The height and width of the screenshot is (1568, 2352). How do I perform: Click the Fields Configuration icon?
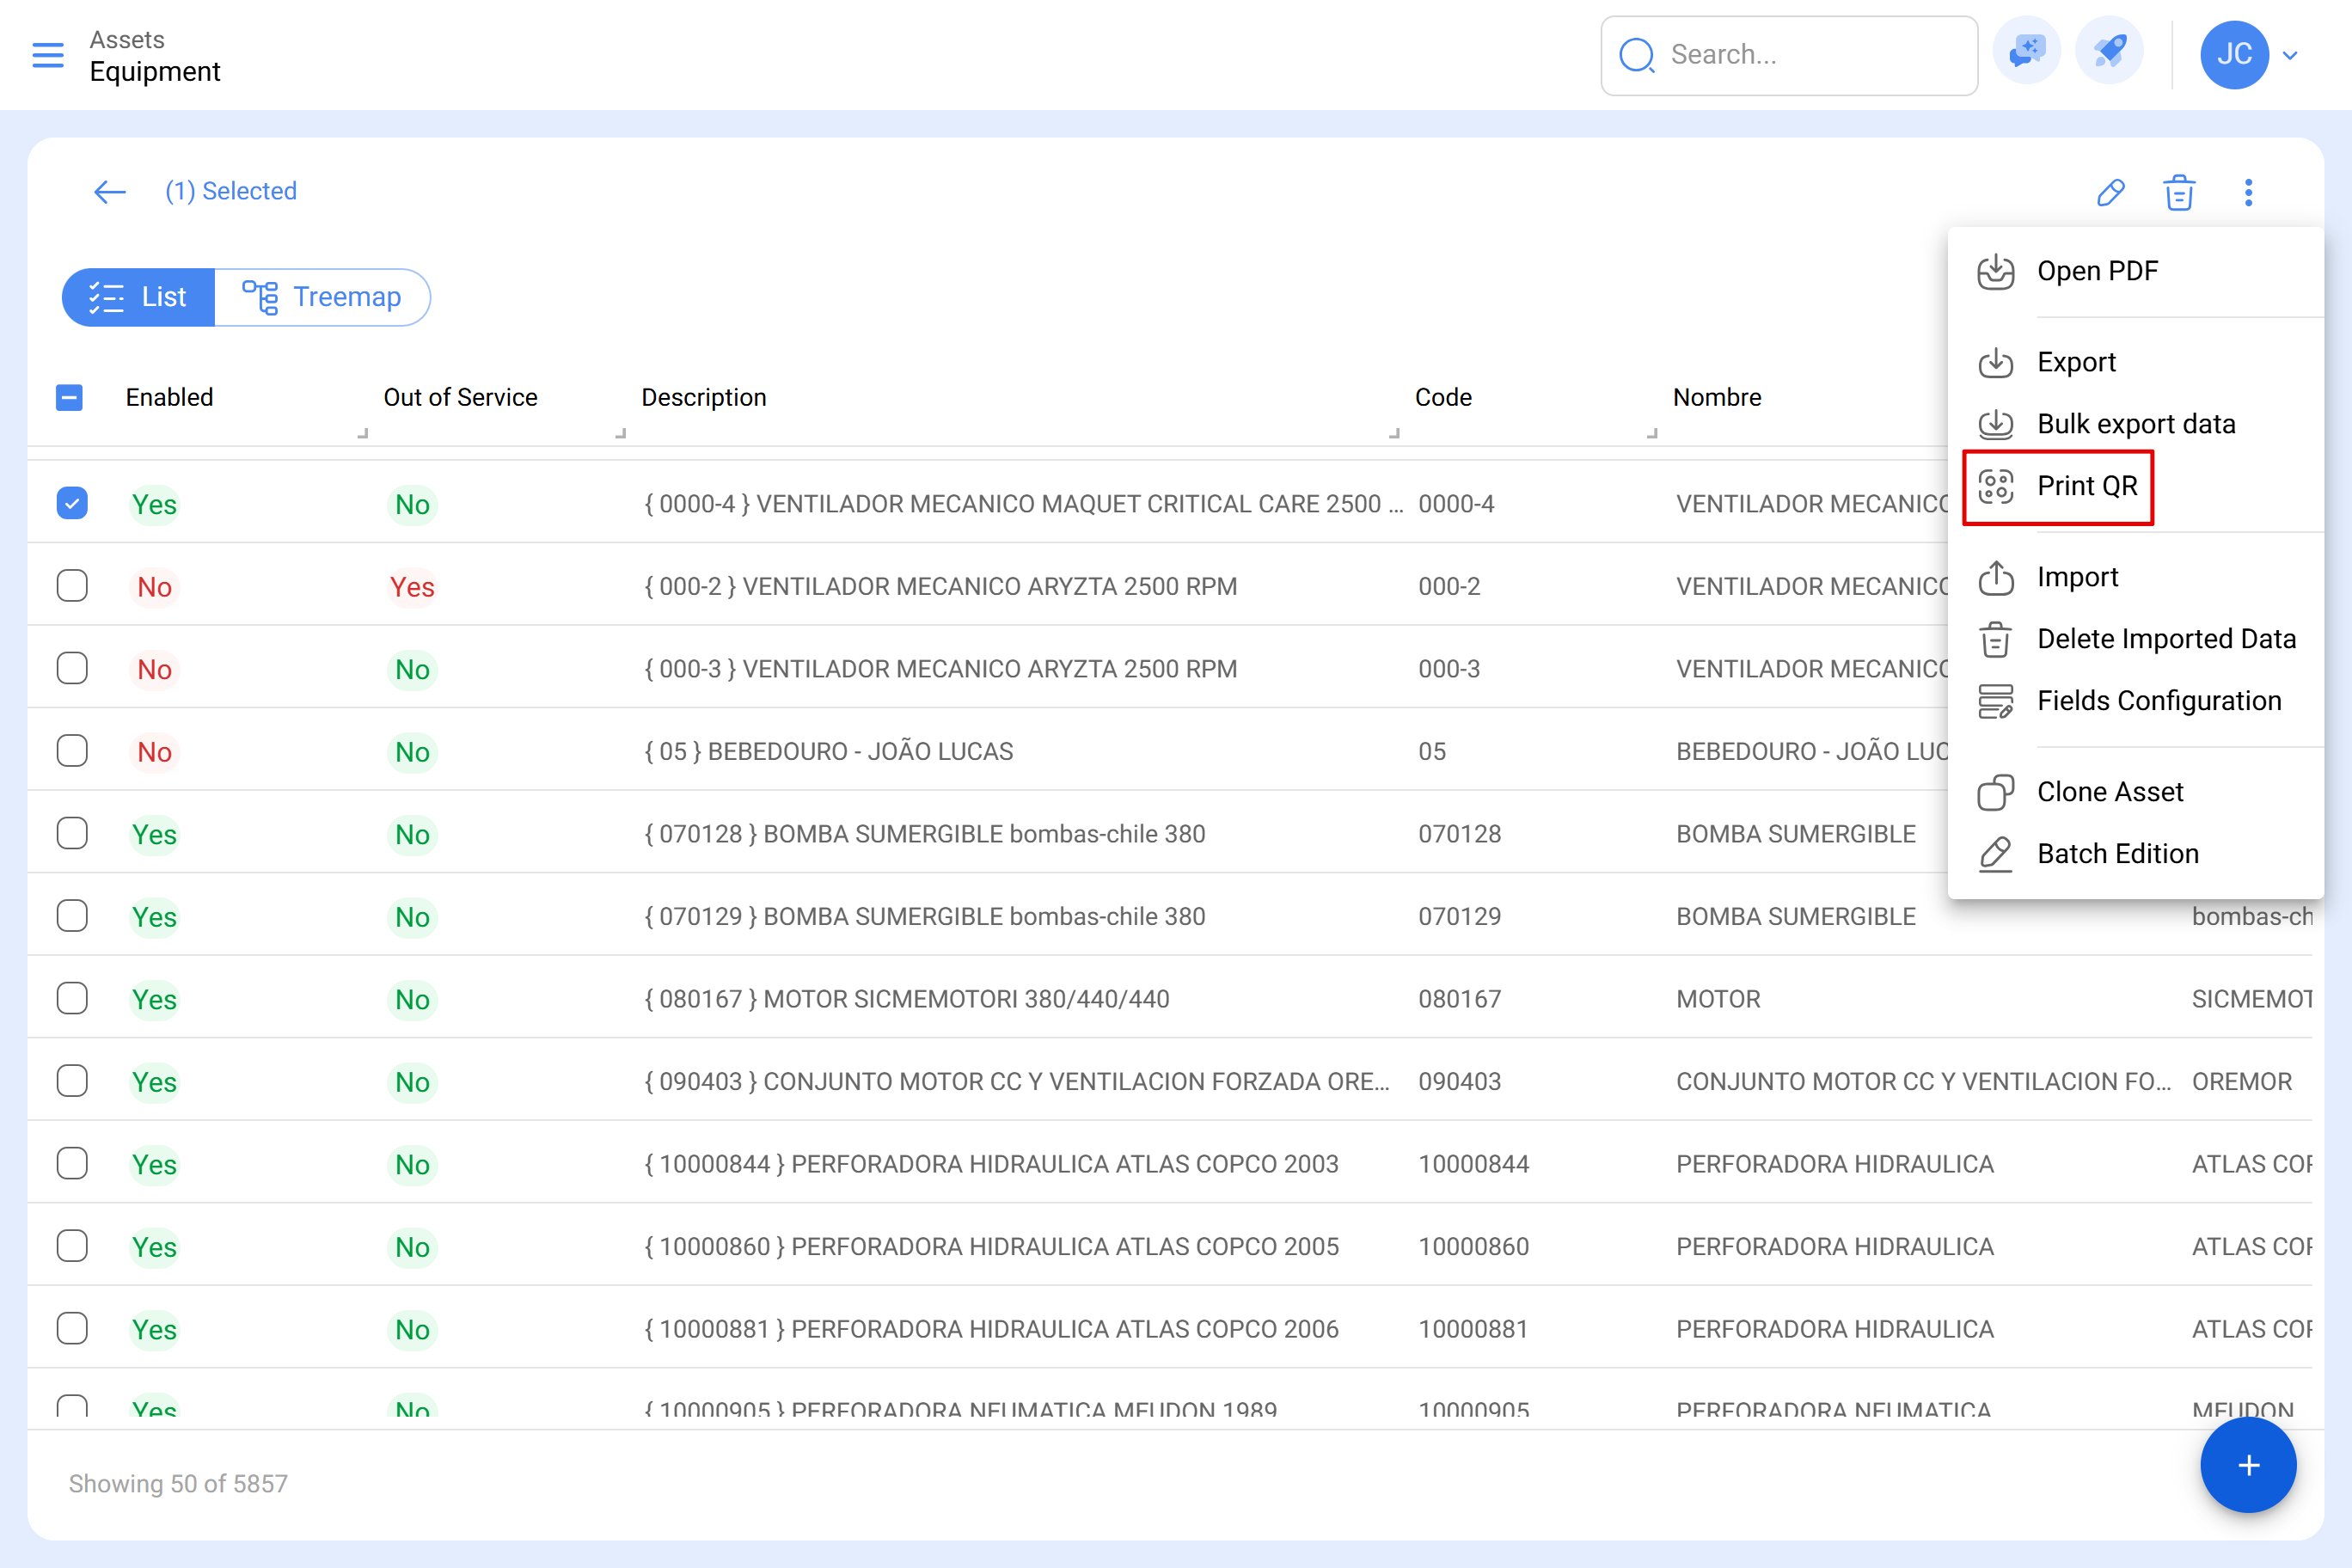pyautogui.click(x=1995, y=702)
